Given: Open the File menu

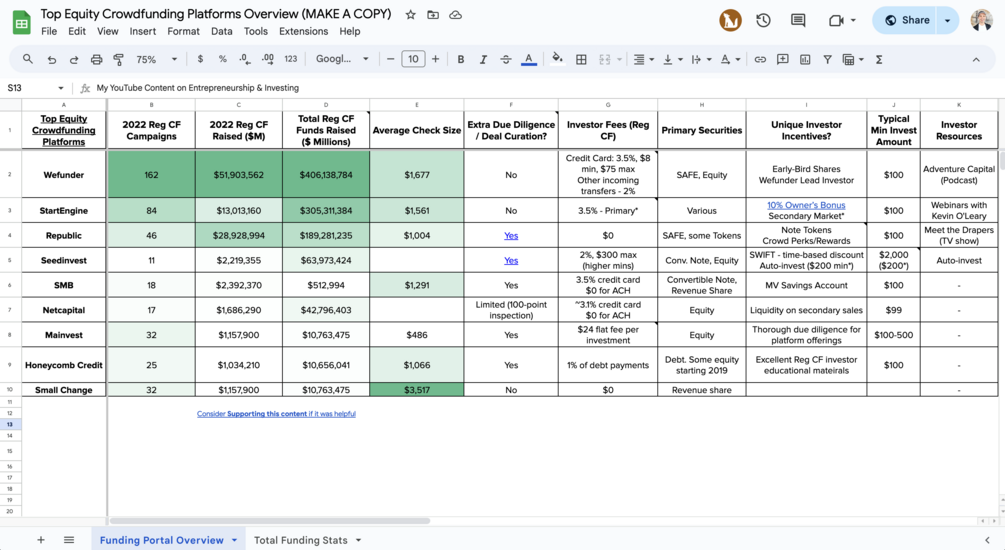Looking at the screenshot, I should [49, 31].
